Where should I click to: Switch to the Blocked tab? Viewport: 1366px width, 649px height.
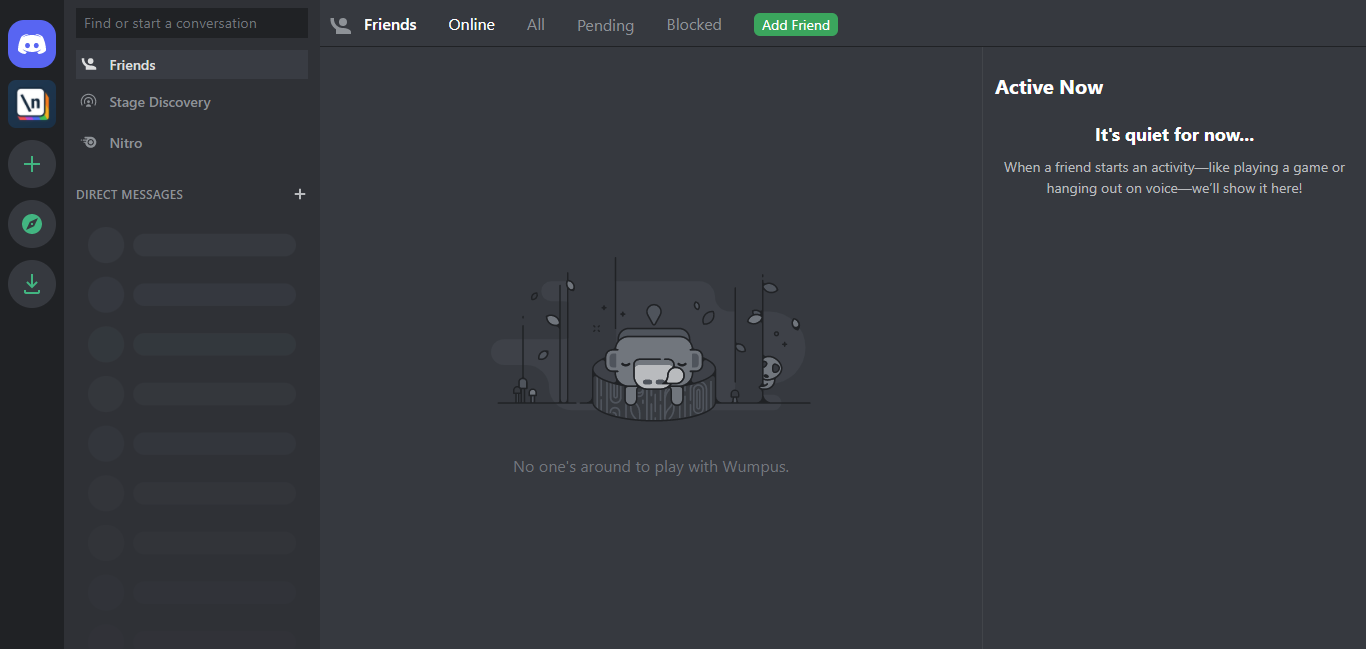click(694, 25)
